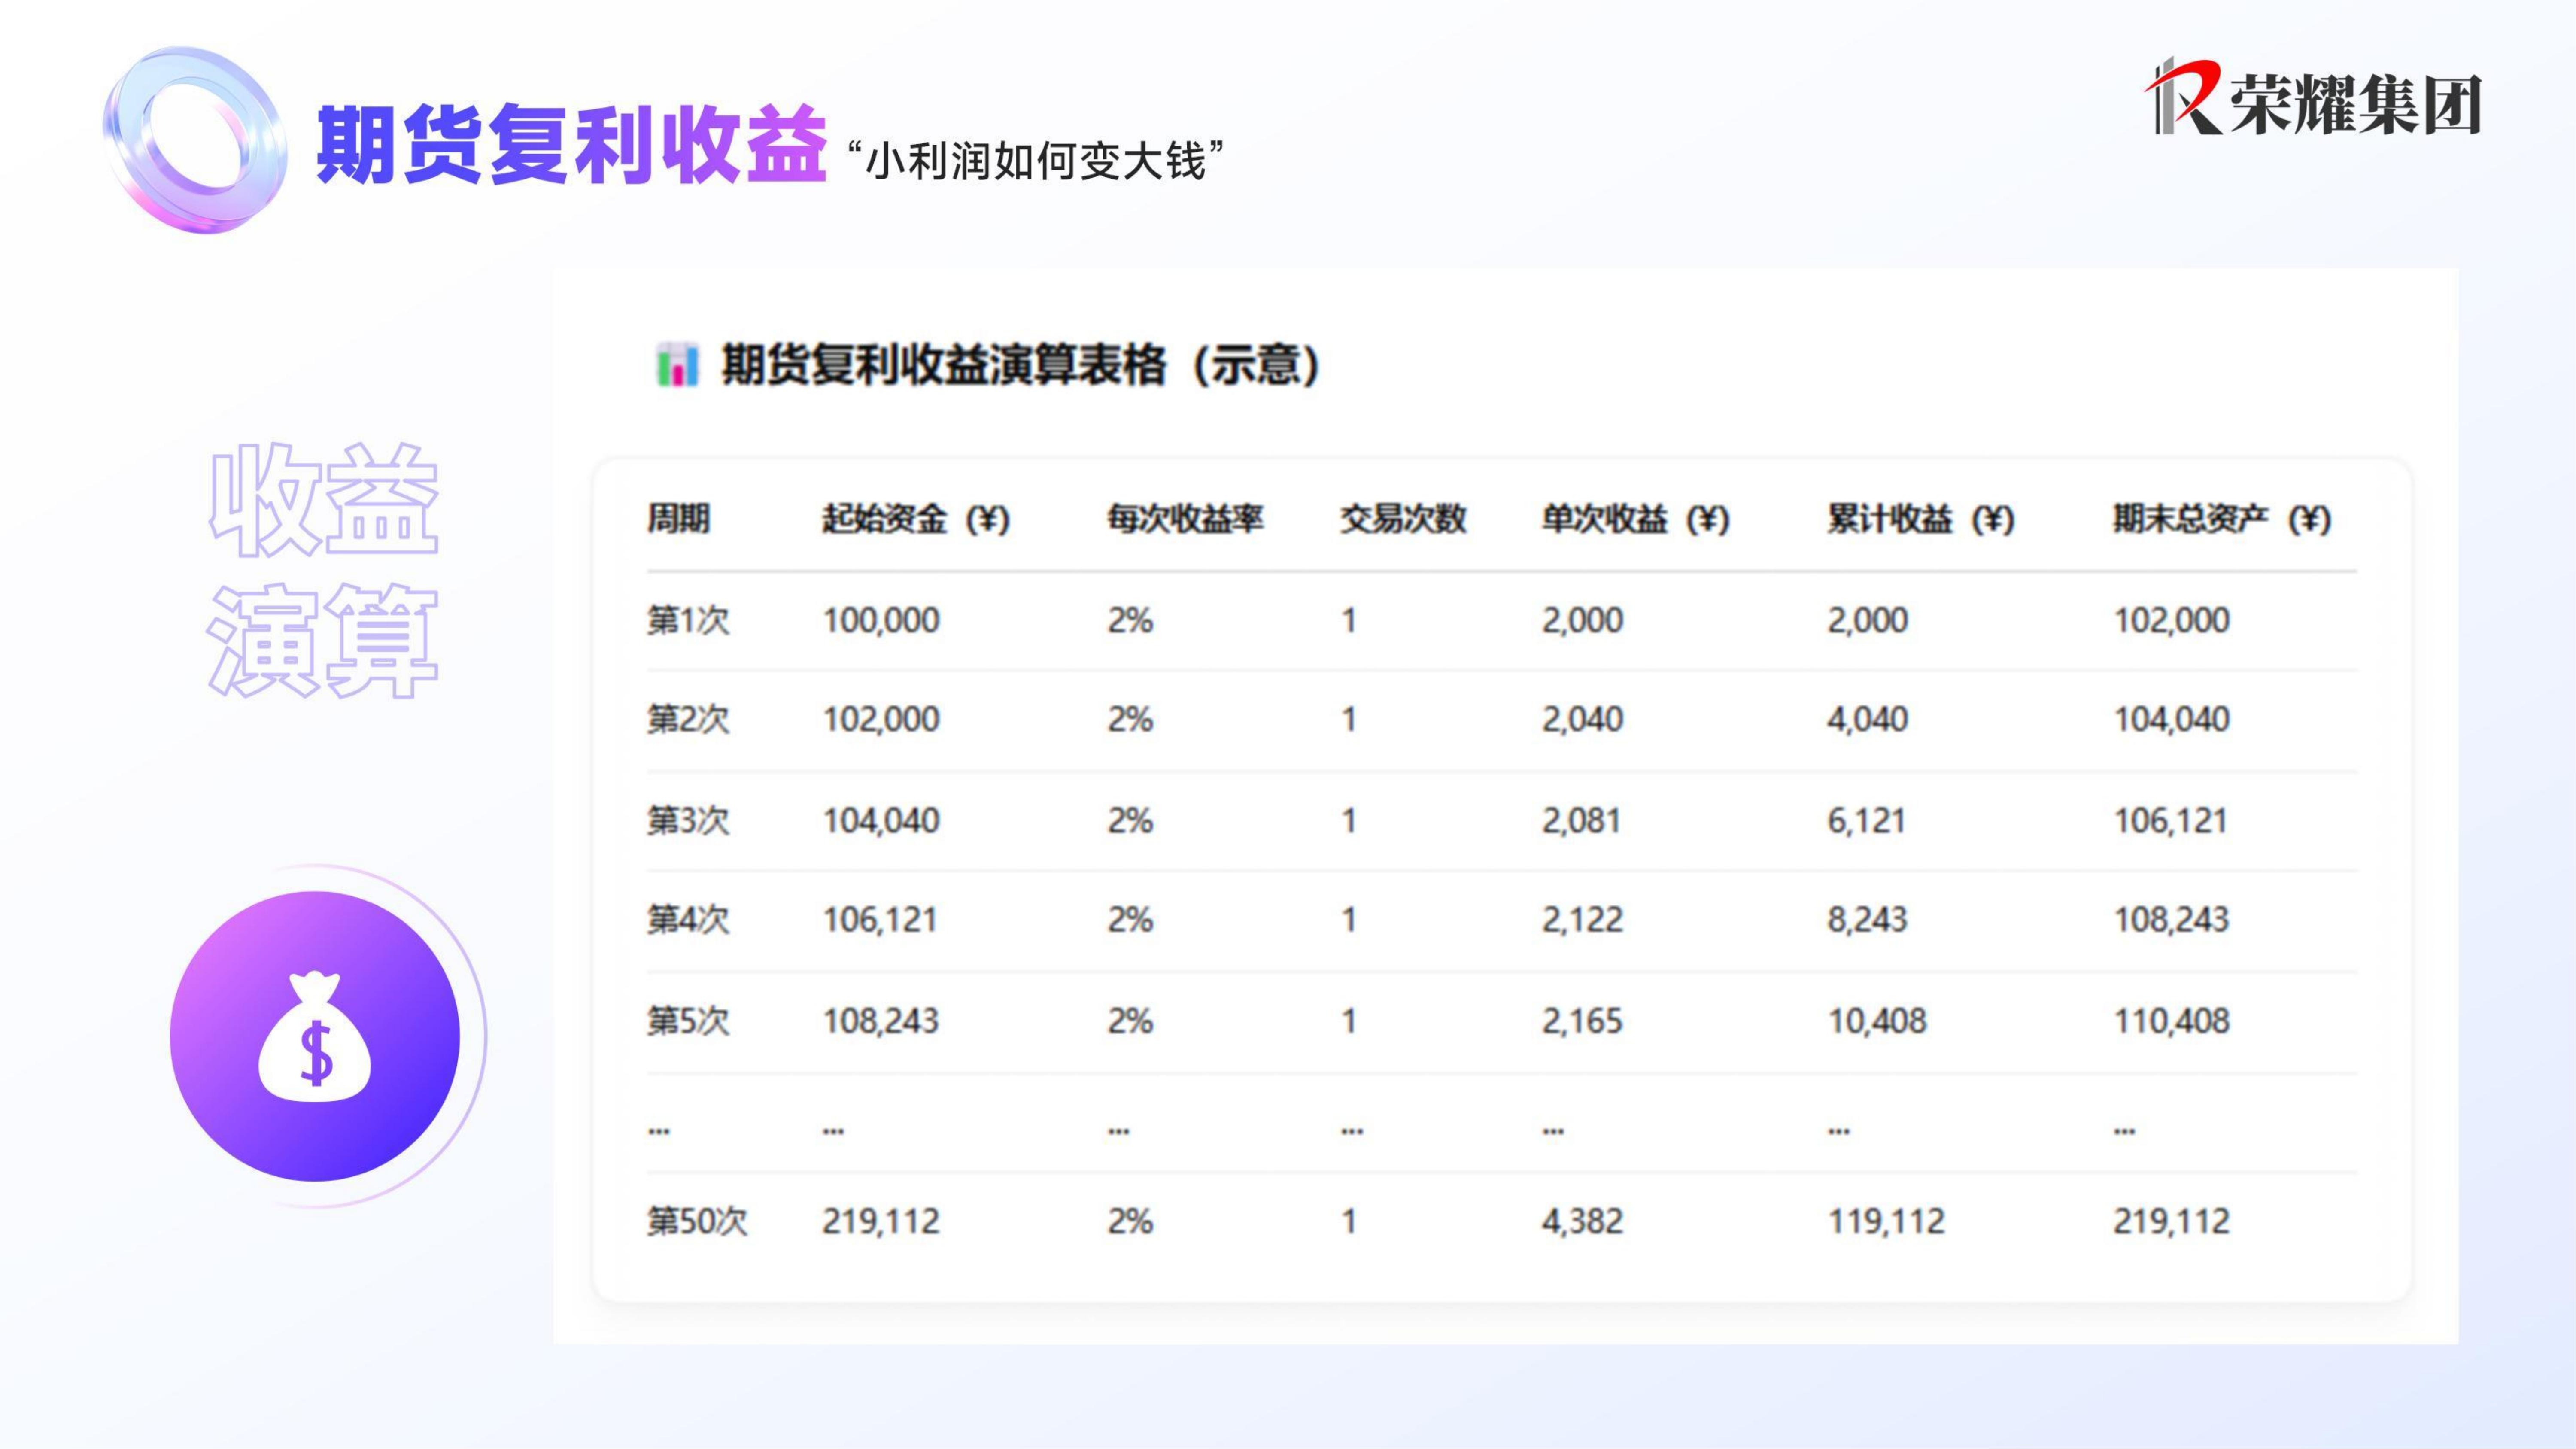2576x1449 pixels.
Task: Click row label 第50次
Action: (697, 1221)
